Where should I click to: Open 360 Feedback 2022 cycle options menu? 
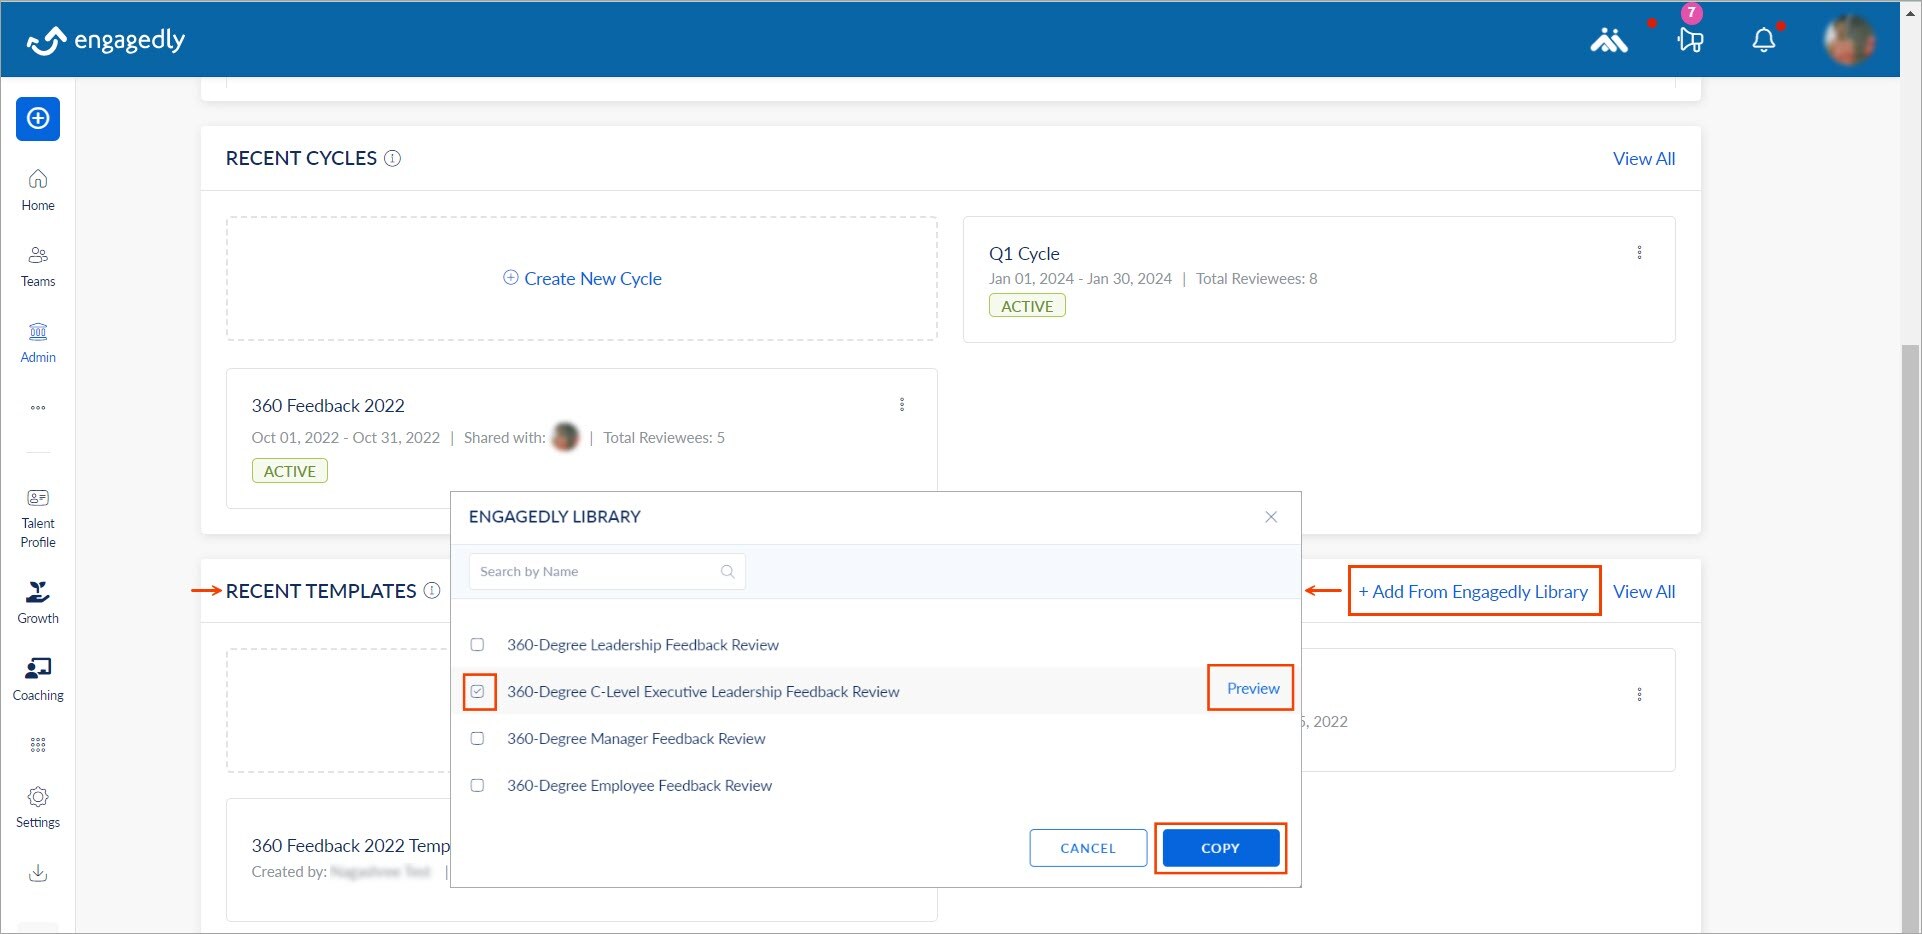(902, 405)
